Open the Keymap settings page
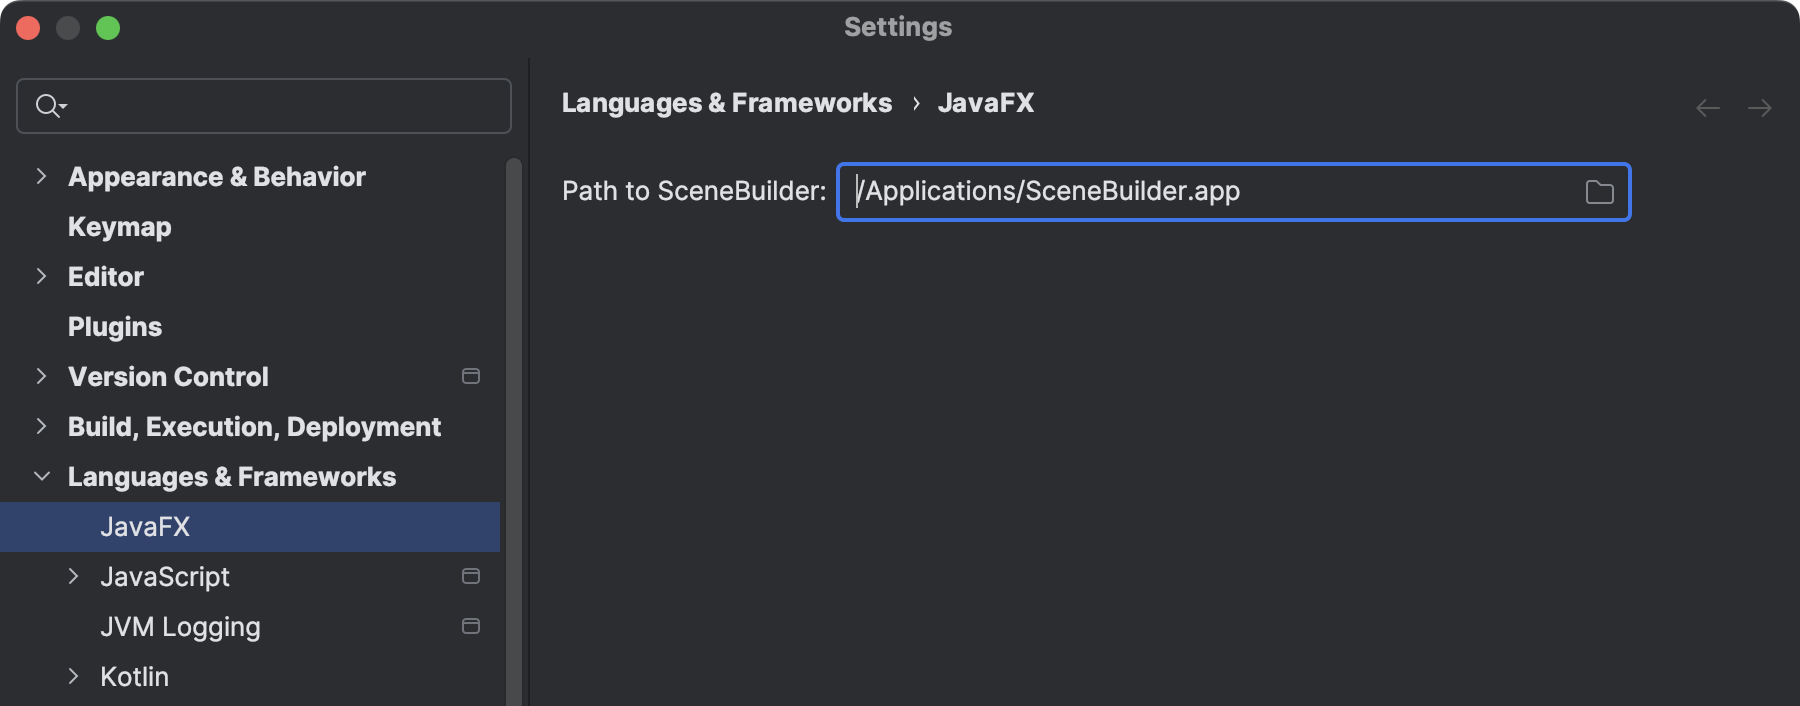The image size is (1800, 706). pos(118,226)
